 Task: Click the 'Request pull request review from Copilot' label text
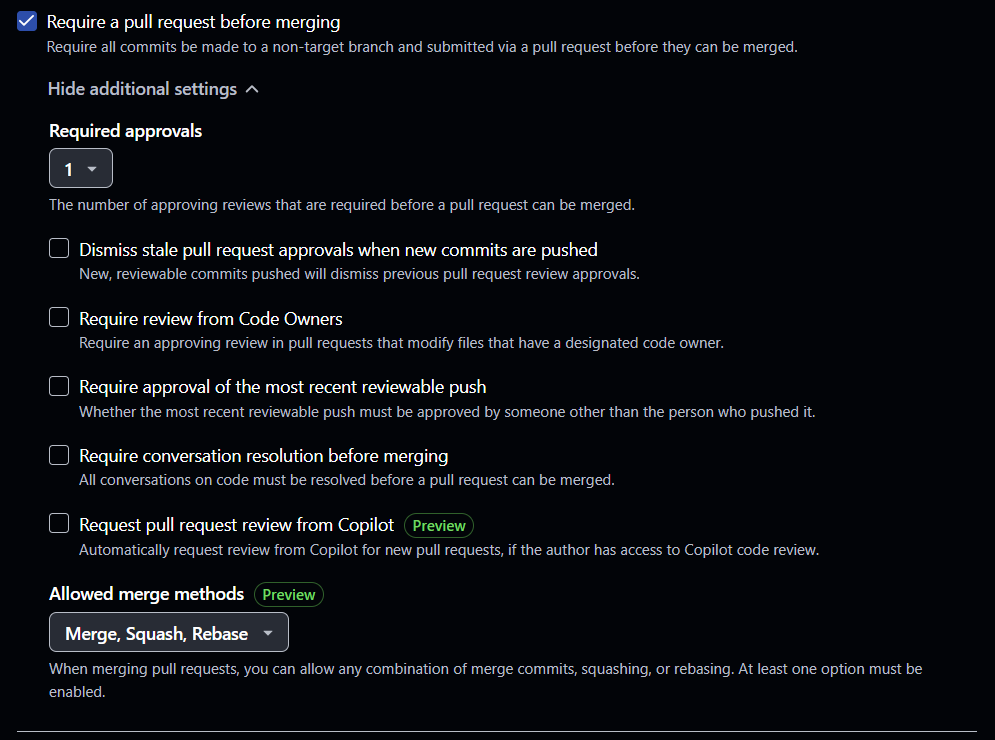point(237,524)
